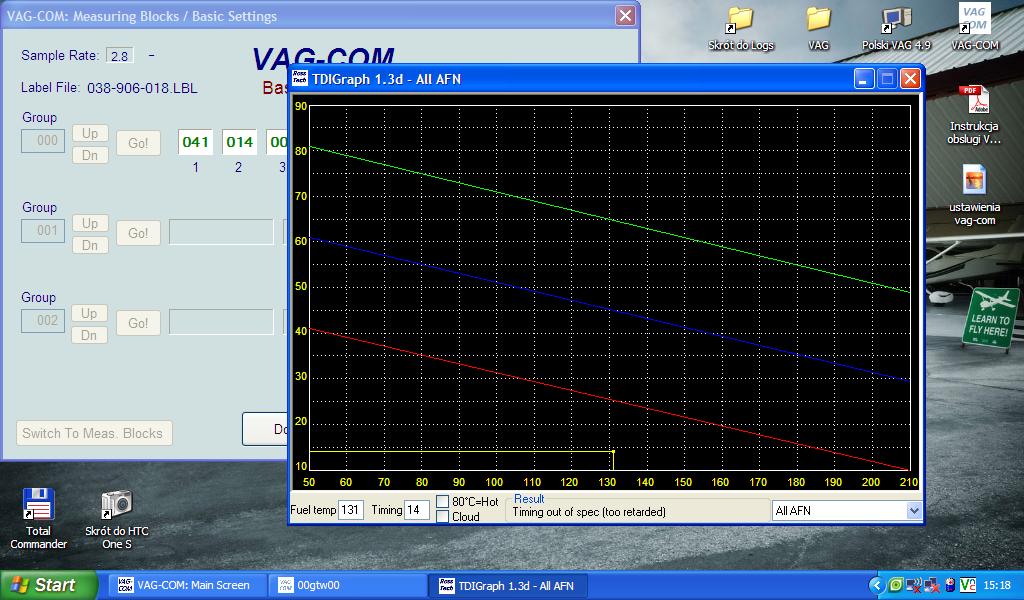Click Dn button for group 001
The image size is (1024, 600).
click(x=90, y=245)
